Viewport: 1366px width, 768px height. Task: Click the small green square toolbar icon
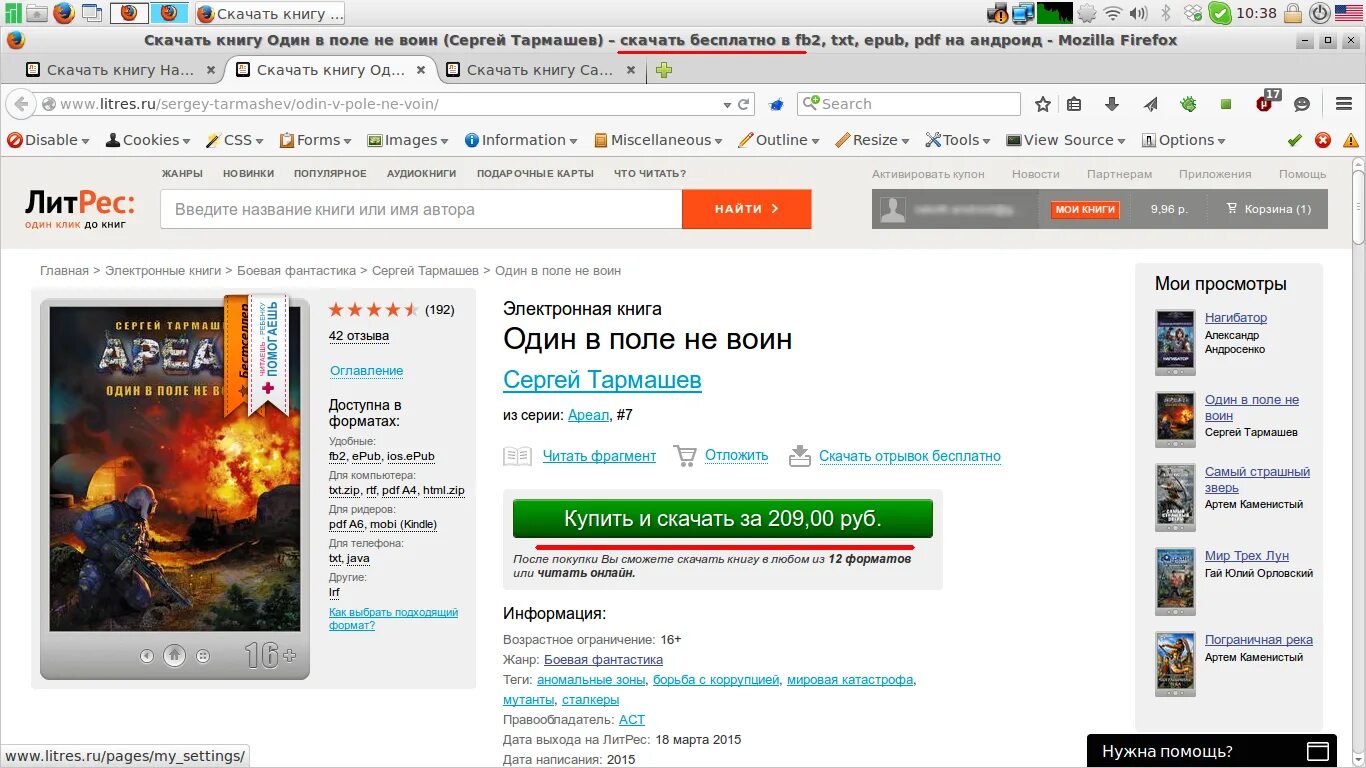click(x=1226, y=104)
